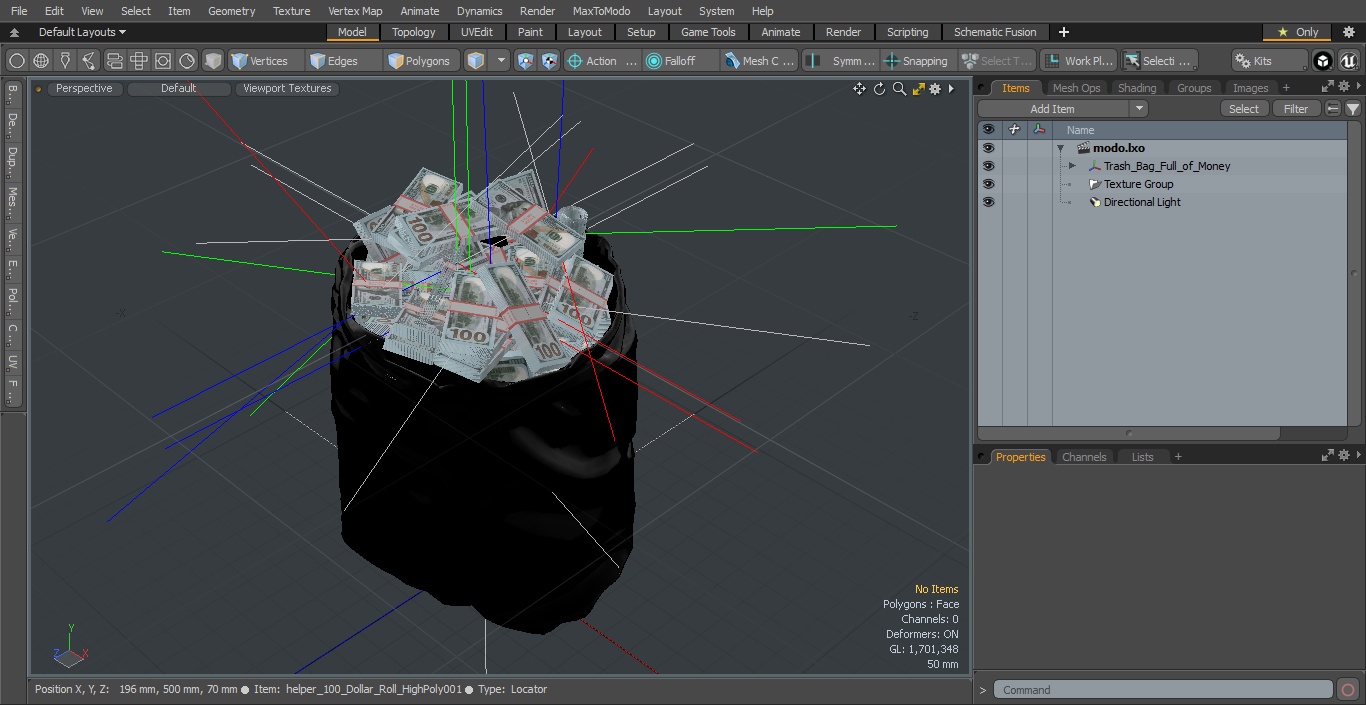Image resolution: width=1366 pixels, height=705 pixels.
Task: Toggle visibility of Directional Light
Action: [988, 202]
